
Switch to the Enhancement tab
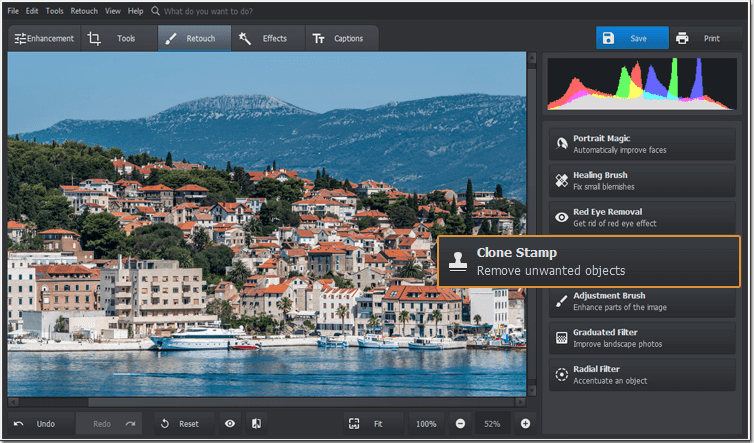pyautogui.click(x=44, y=38)
